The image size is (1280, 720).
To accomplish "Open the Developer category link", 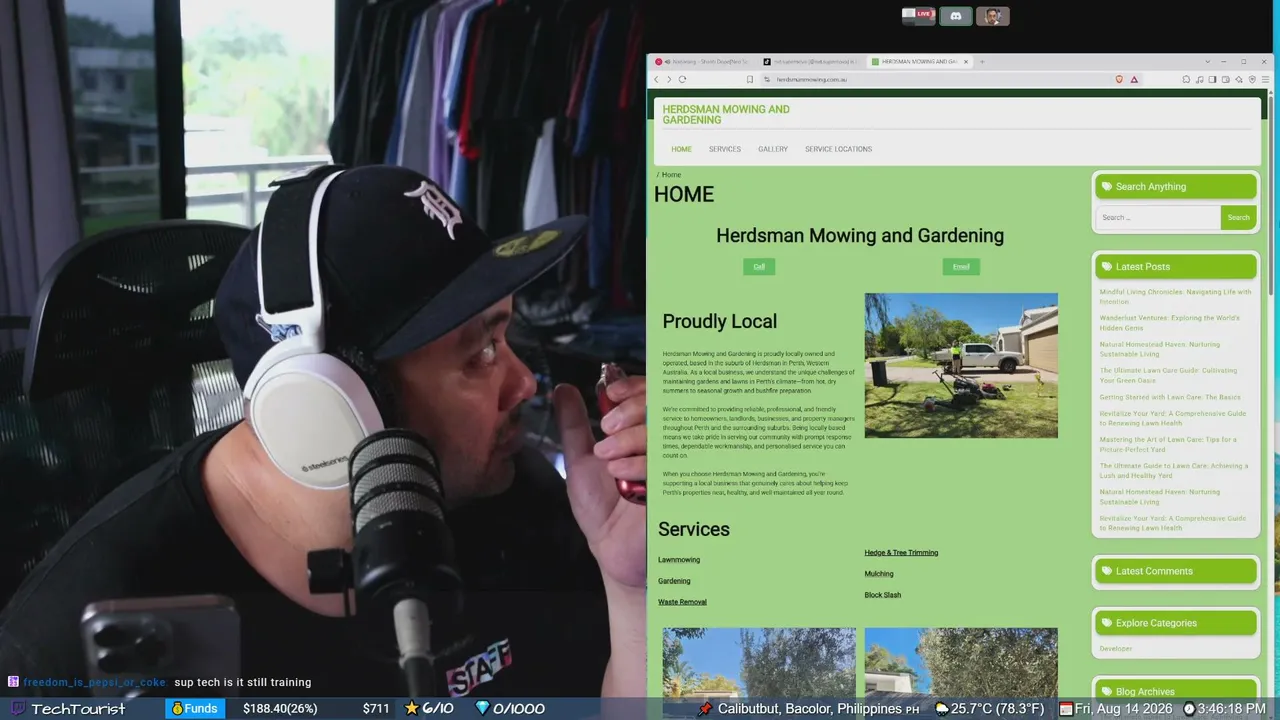I will pos(1116,649).
